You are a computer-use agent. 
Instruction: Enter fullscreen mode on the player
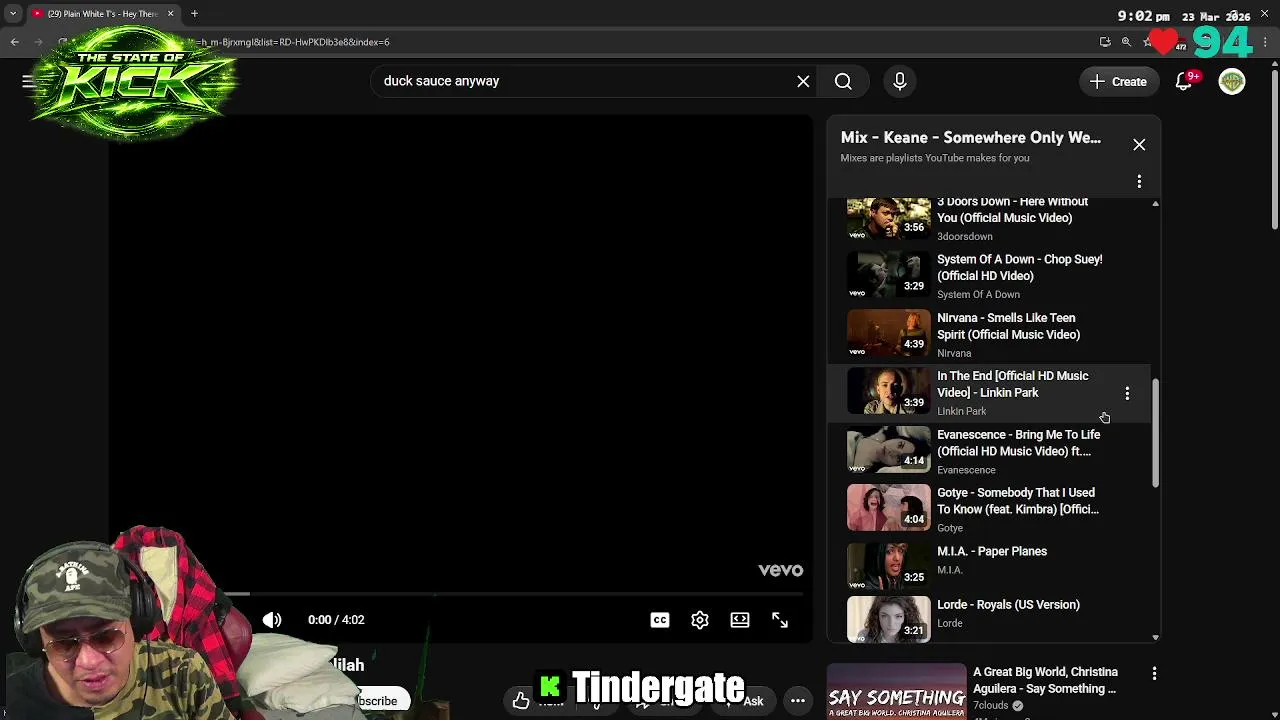click(780, 620)
